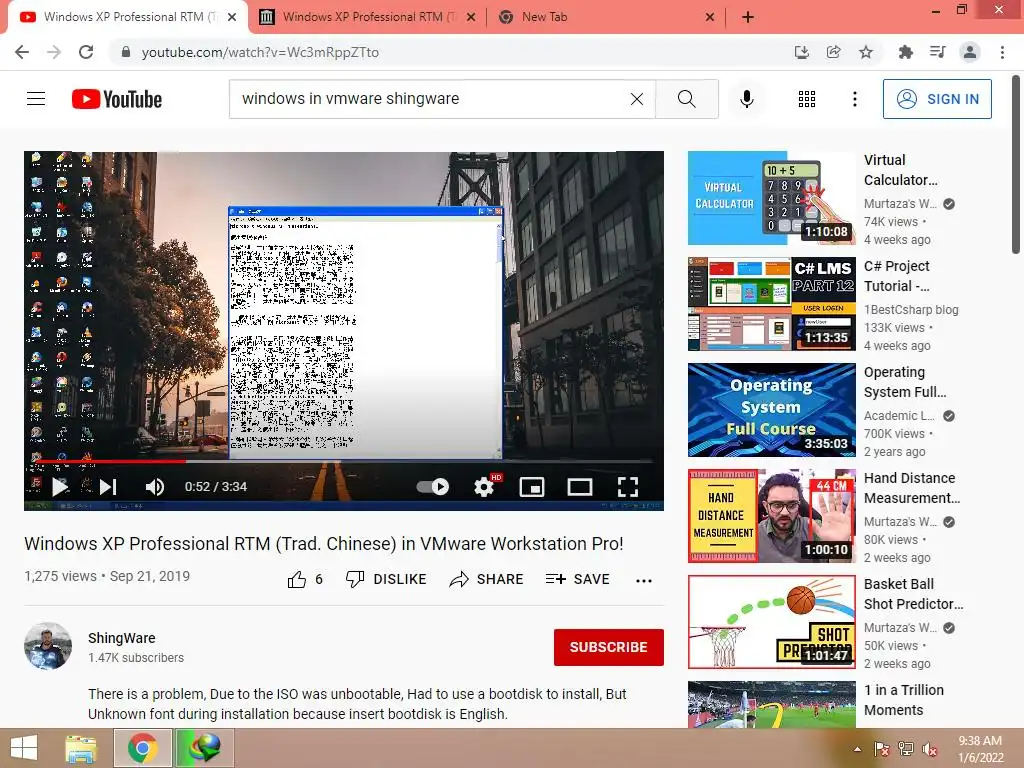Open Internet Download Manager taskbar icon

tap(204, 748)
